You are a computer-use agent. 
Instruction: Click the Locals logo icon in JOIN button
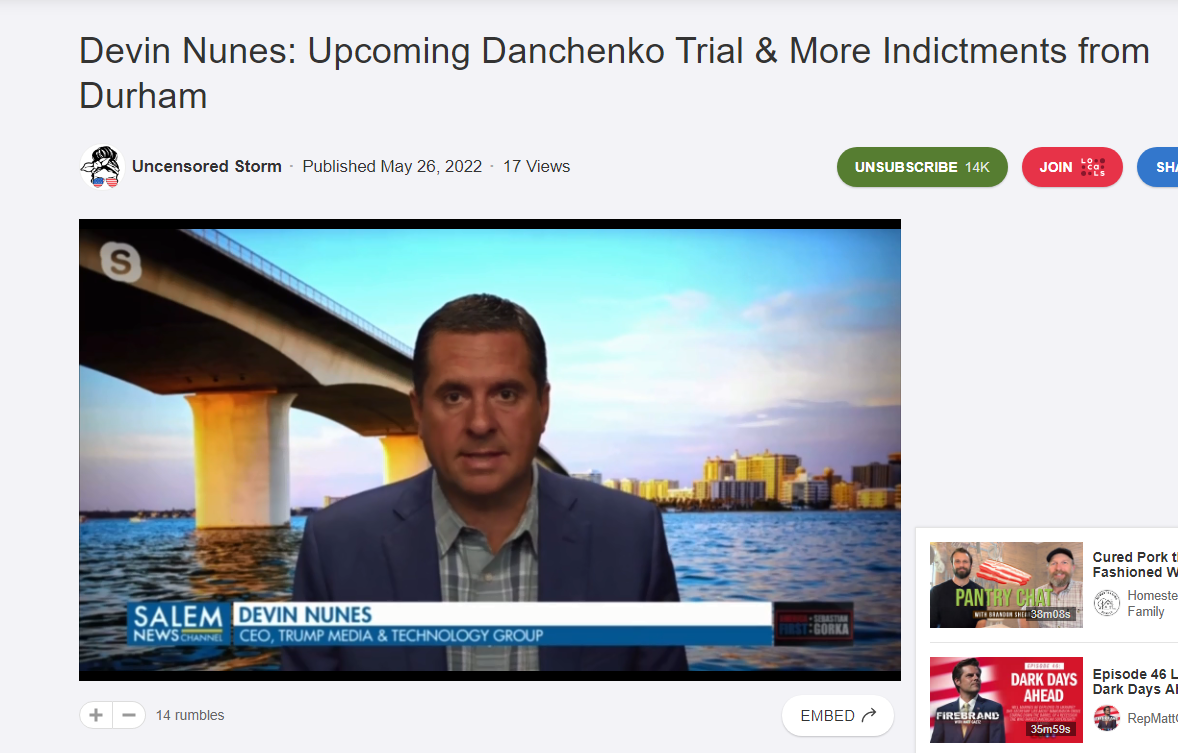[1093, 167]
